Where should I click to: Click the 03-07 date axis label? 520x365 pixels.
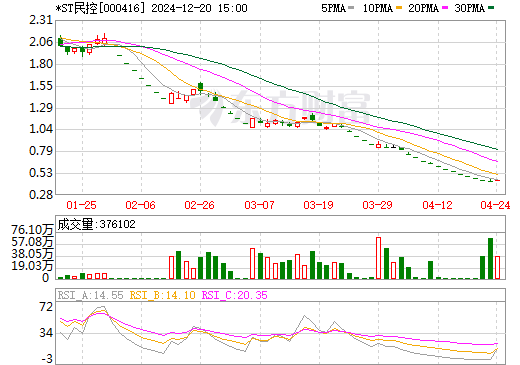coord(259,205)
